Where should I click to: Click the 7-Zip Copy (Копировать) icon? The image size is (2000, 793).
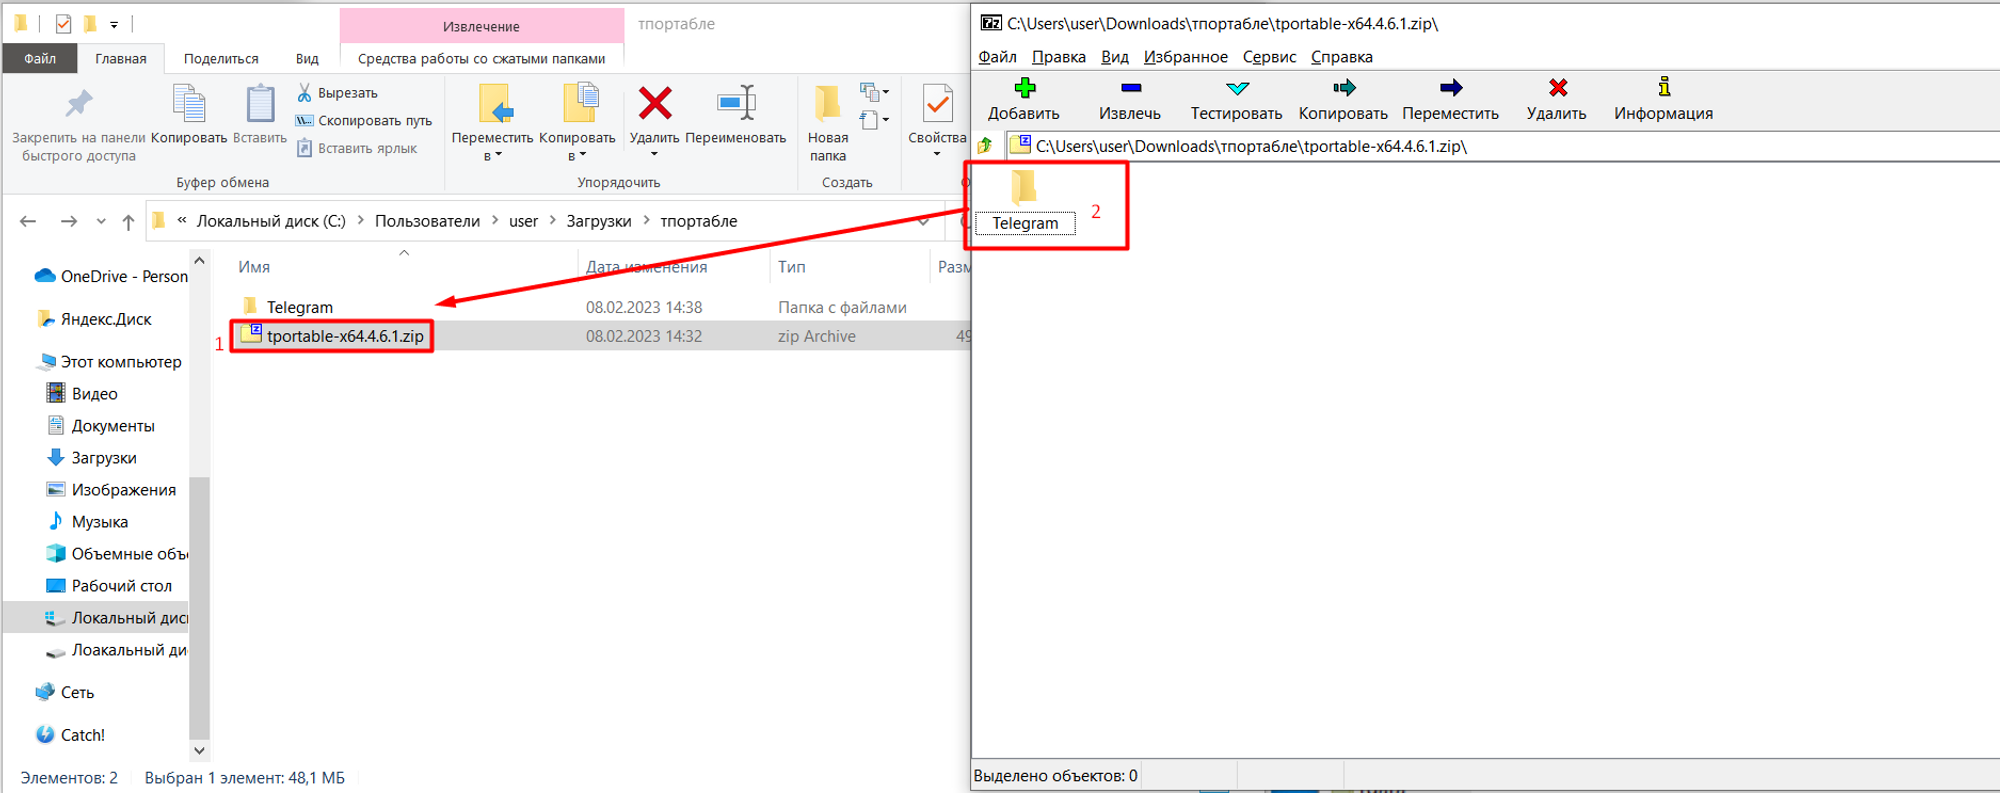tap(1343, 89)
